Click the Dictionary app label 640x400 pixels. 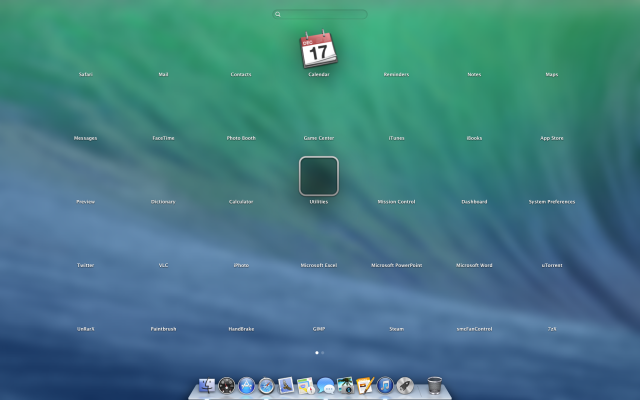point(163,202)
